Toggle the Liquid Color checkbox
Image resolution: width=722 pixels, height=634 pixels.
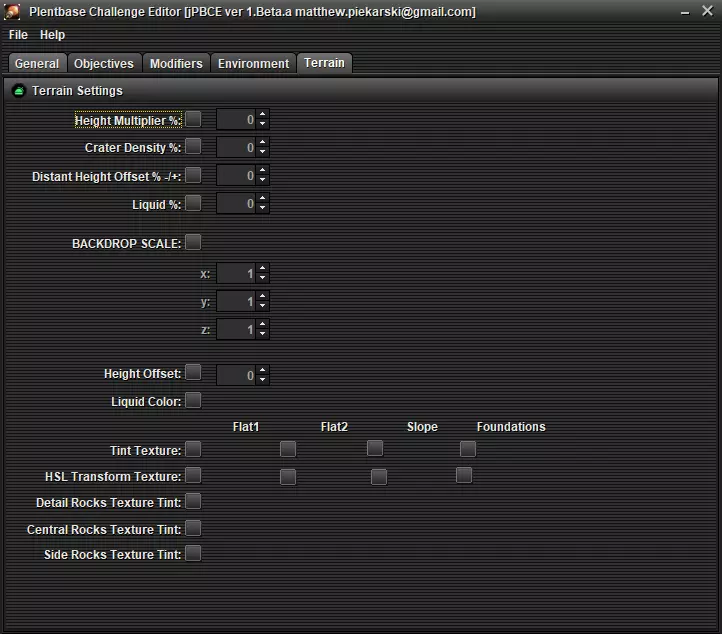(193, 401)
